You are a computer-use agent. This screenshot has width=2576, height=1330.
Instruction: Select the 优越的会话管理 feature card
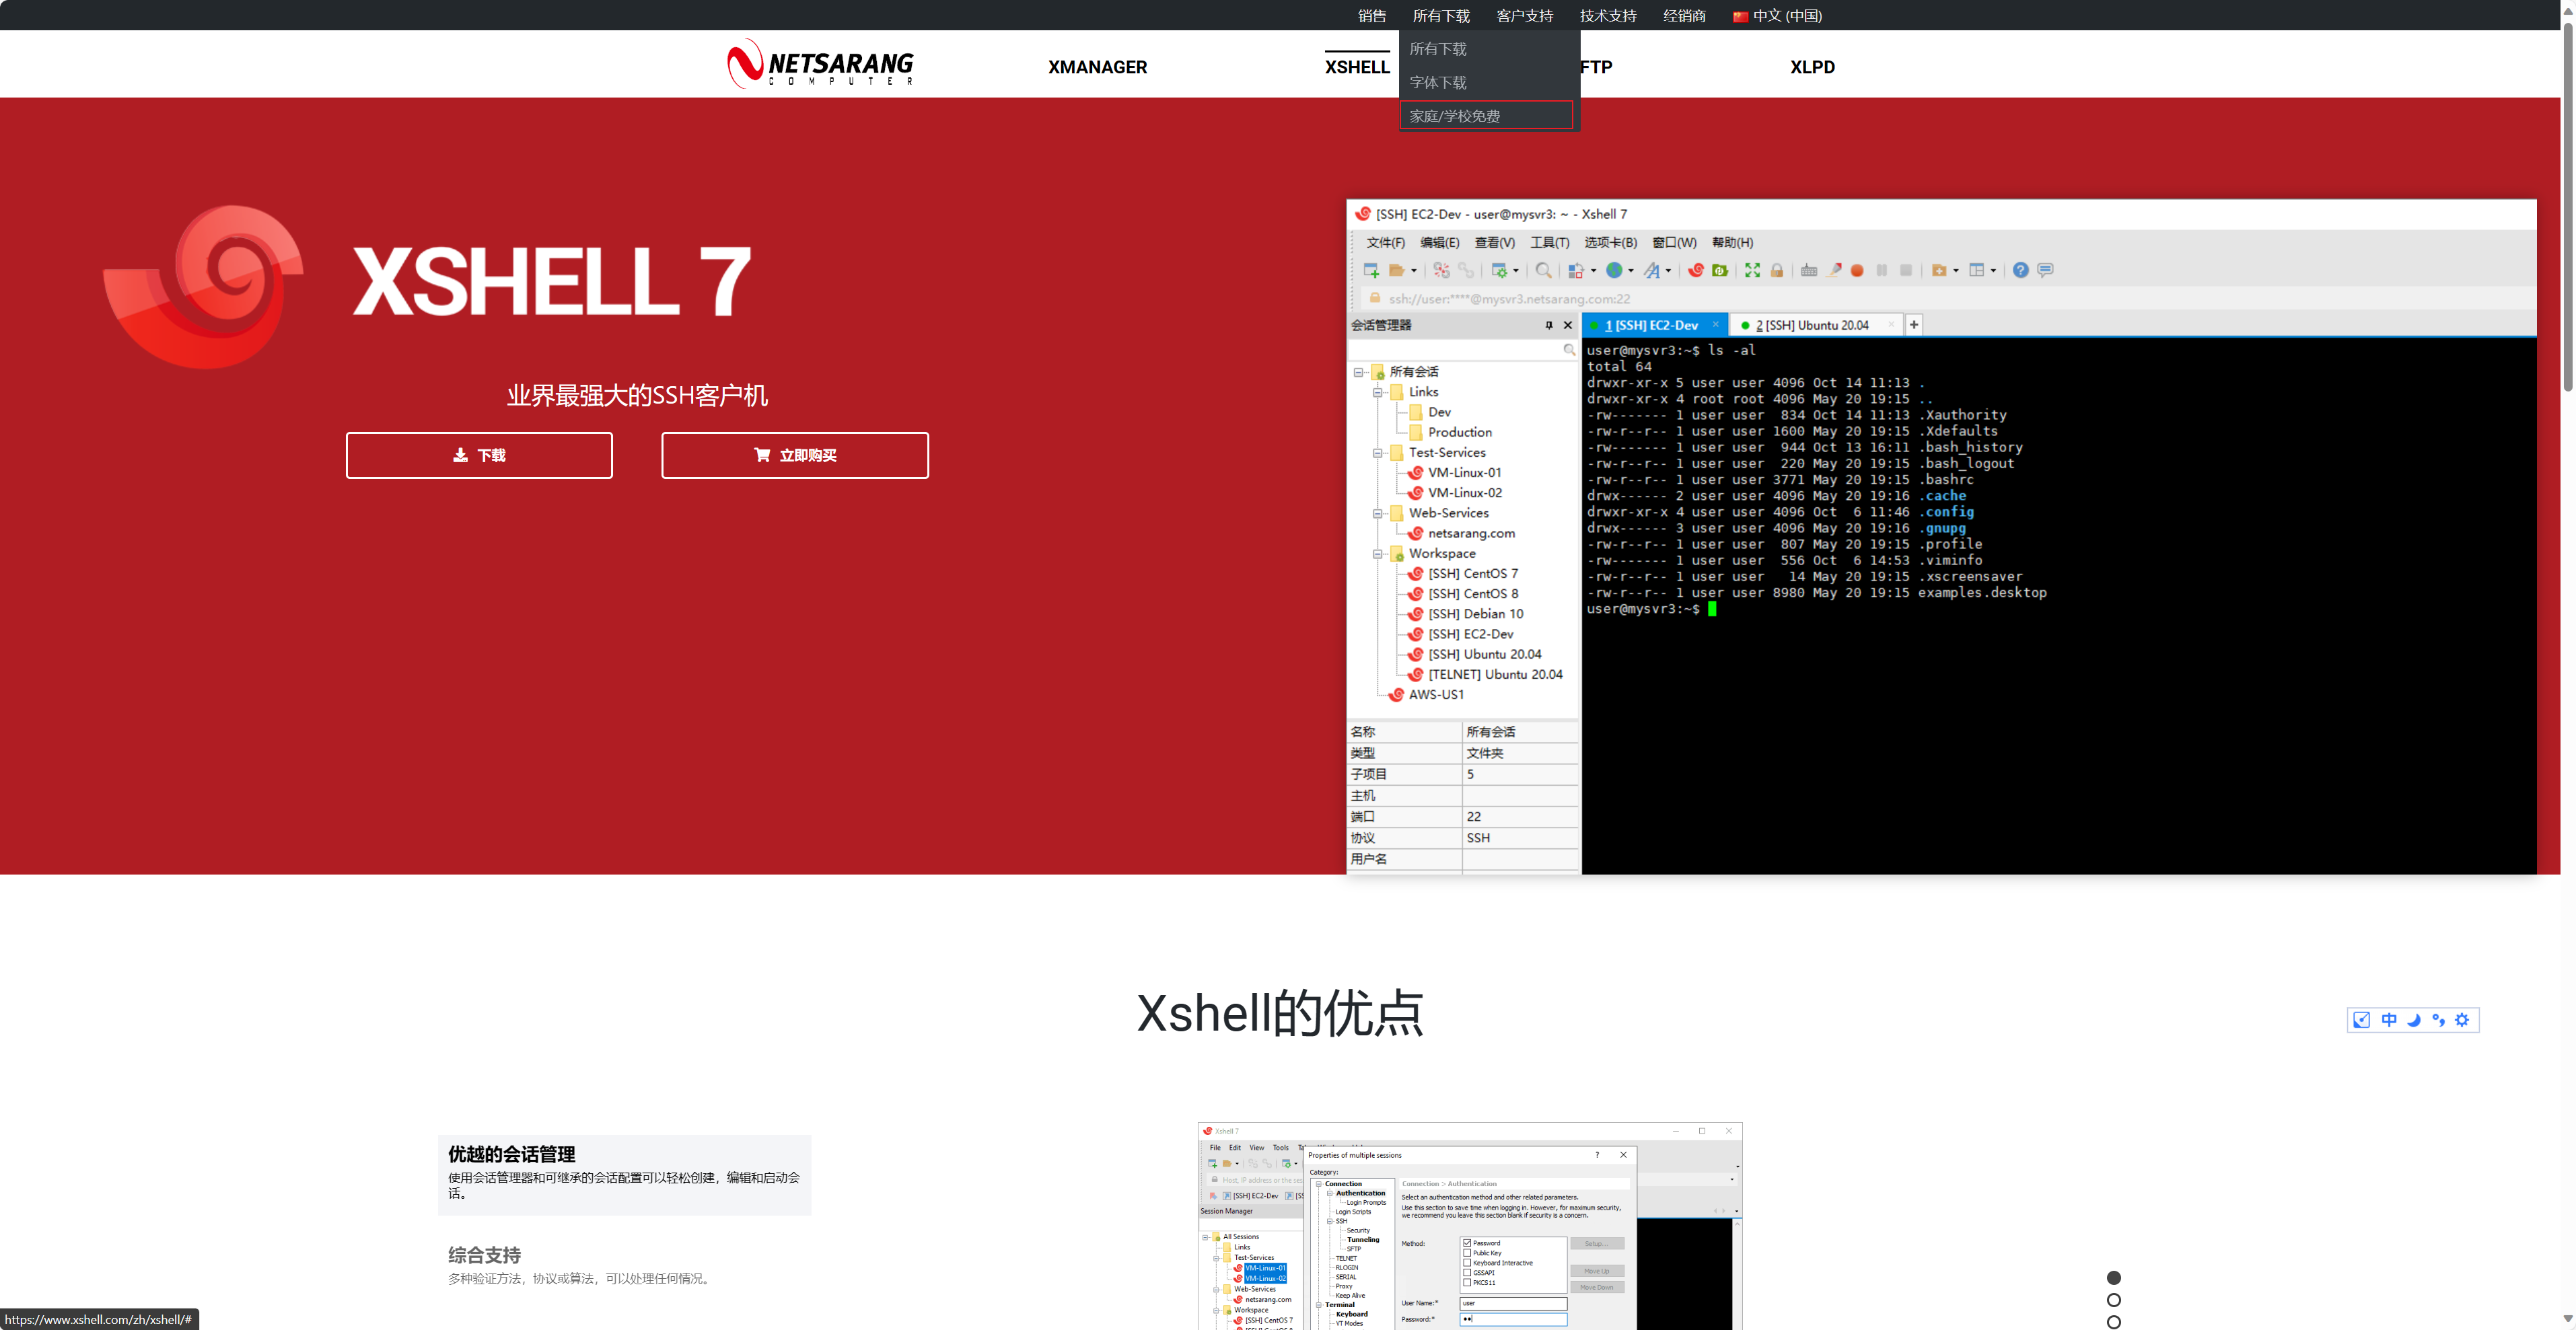pyautogui.click(x=624, y=1174)
